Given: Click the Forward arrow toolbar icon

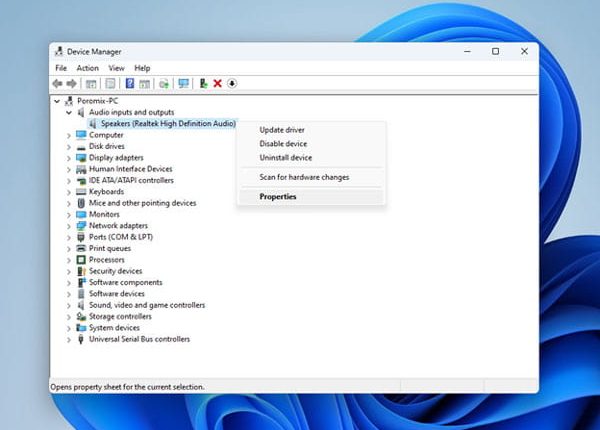Looking at the screenshot, I should click(72, 83).
